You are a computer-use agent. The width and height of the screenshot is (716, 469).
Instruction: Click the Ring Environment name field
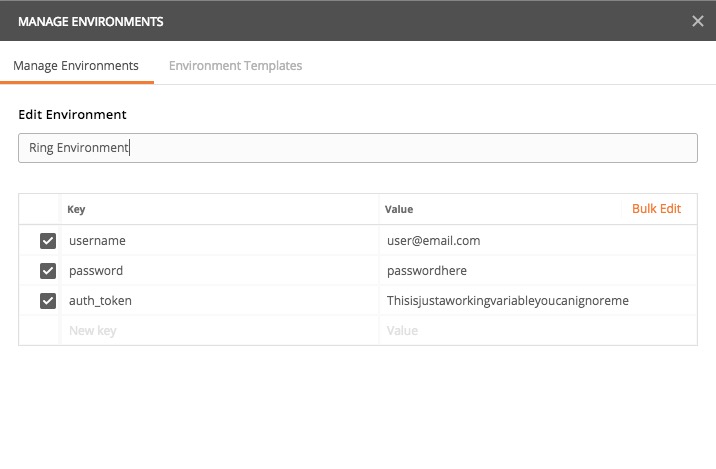click(x=357, y=148)
